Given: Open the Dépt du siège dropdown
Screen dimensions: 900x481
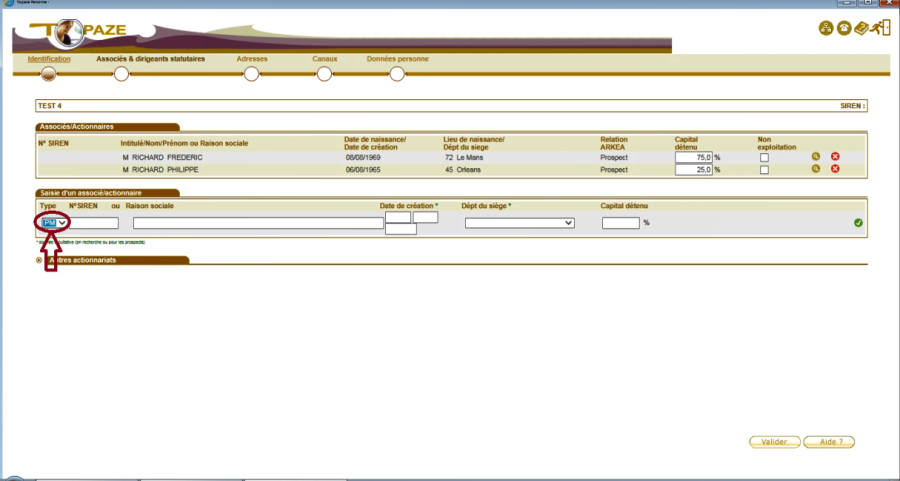Looking at the screenshot, I should pyautogui.click(x=519, y=223).
